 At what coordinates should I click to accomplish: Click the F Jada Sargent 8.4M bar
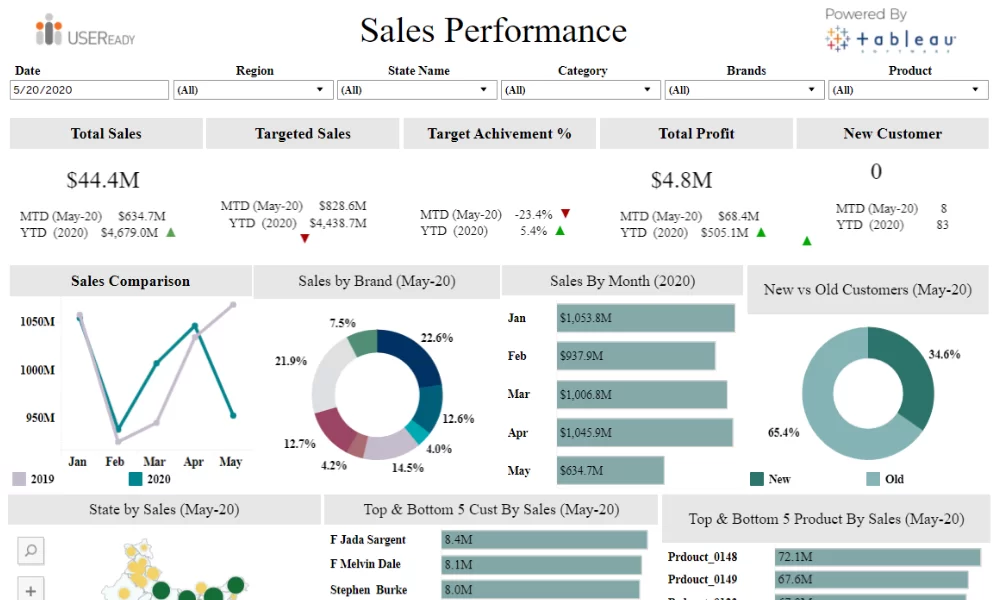coord(544,539)
